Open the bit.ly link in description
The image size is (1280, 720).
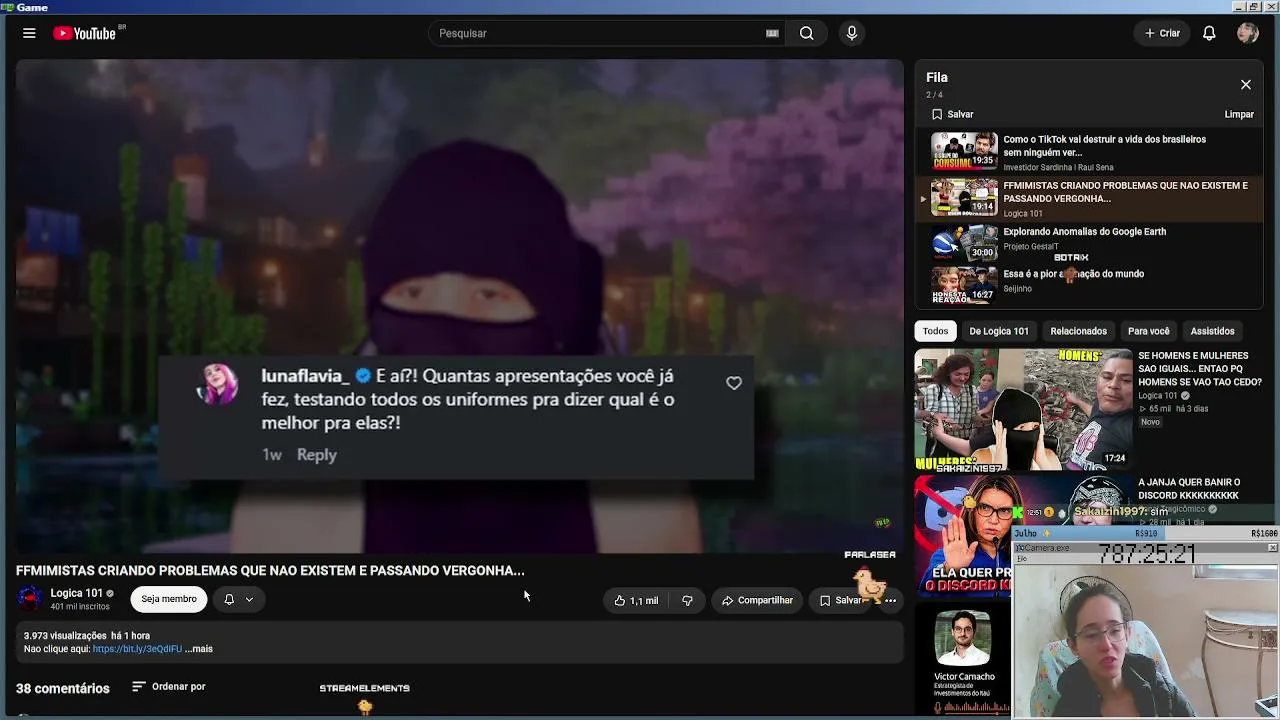coord(137,649)
